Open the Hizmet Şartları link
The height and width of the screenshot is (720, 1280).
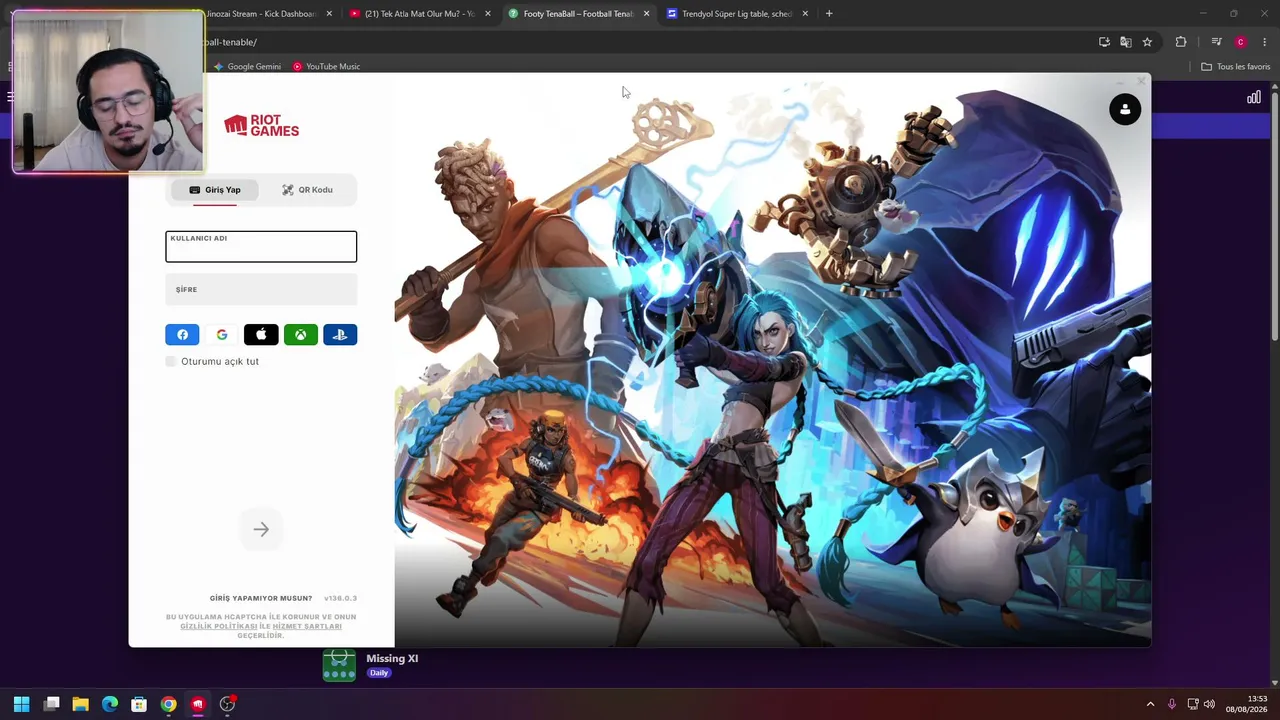click(x=307, y=626)
